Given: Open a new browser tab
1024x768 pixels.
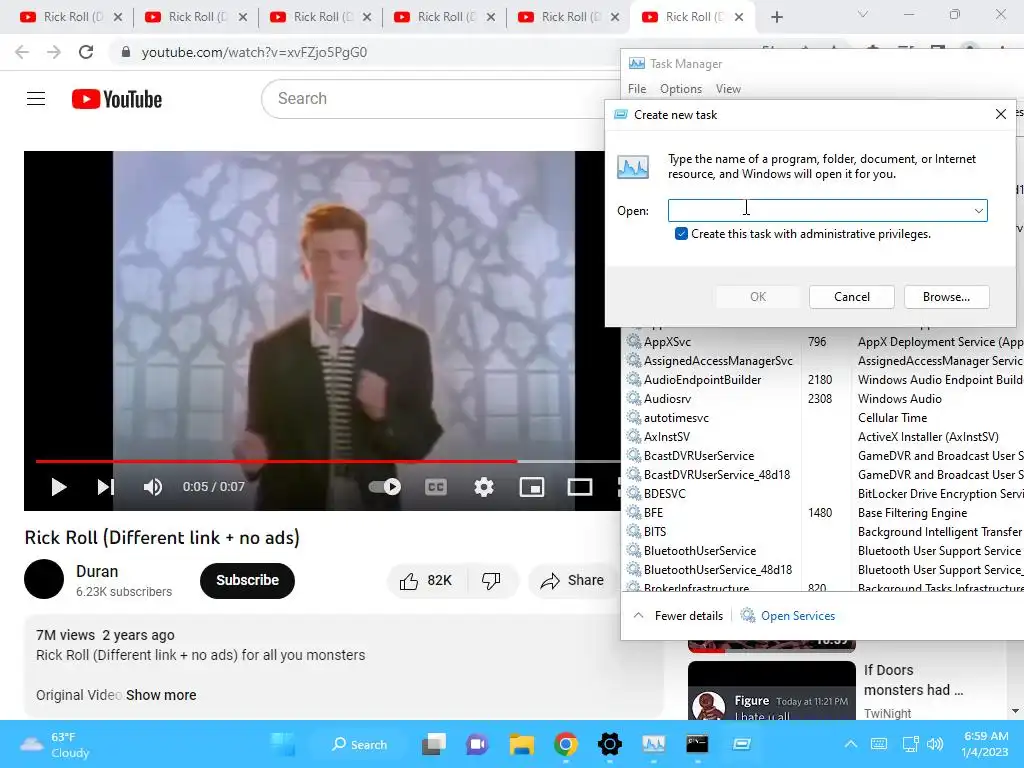Looking at the screenshot, I should pyautogui.click(x=776, y=18).
